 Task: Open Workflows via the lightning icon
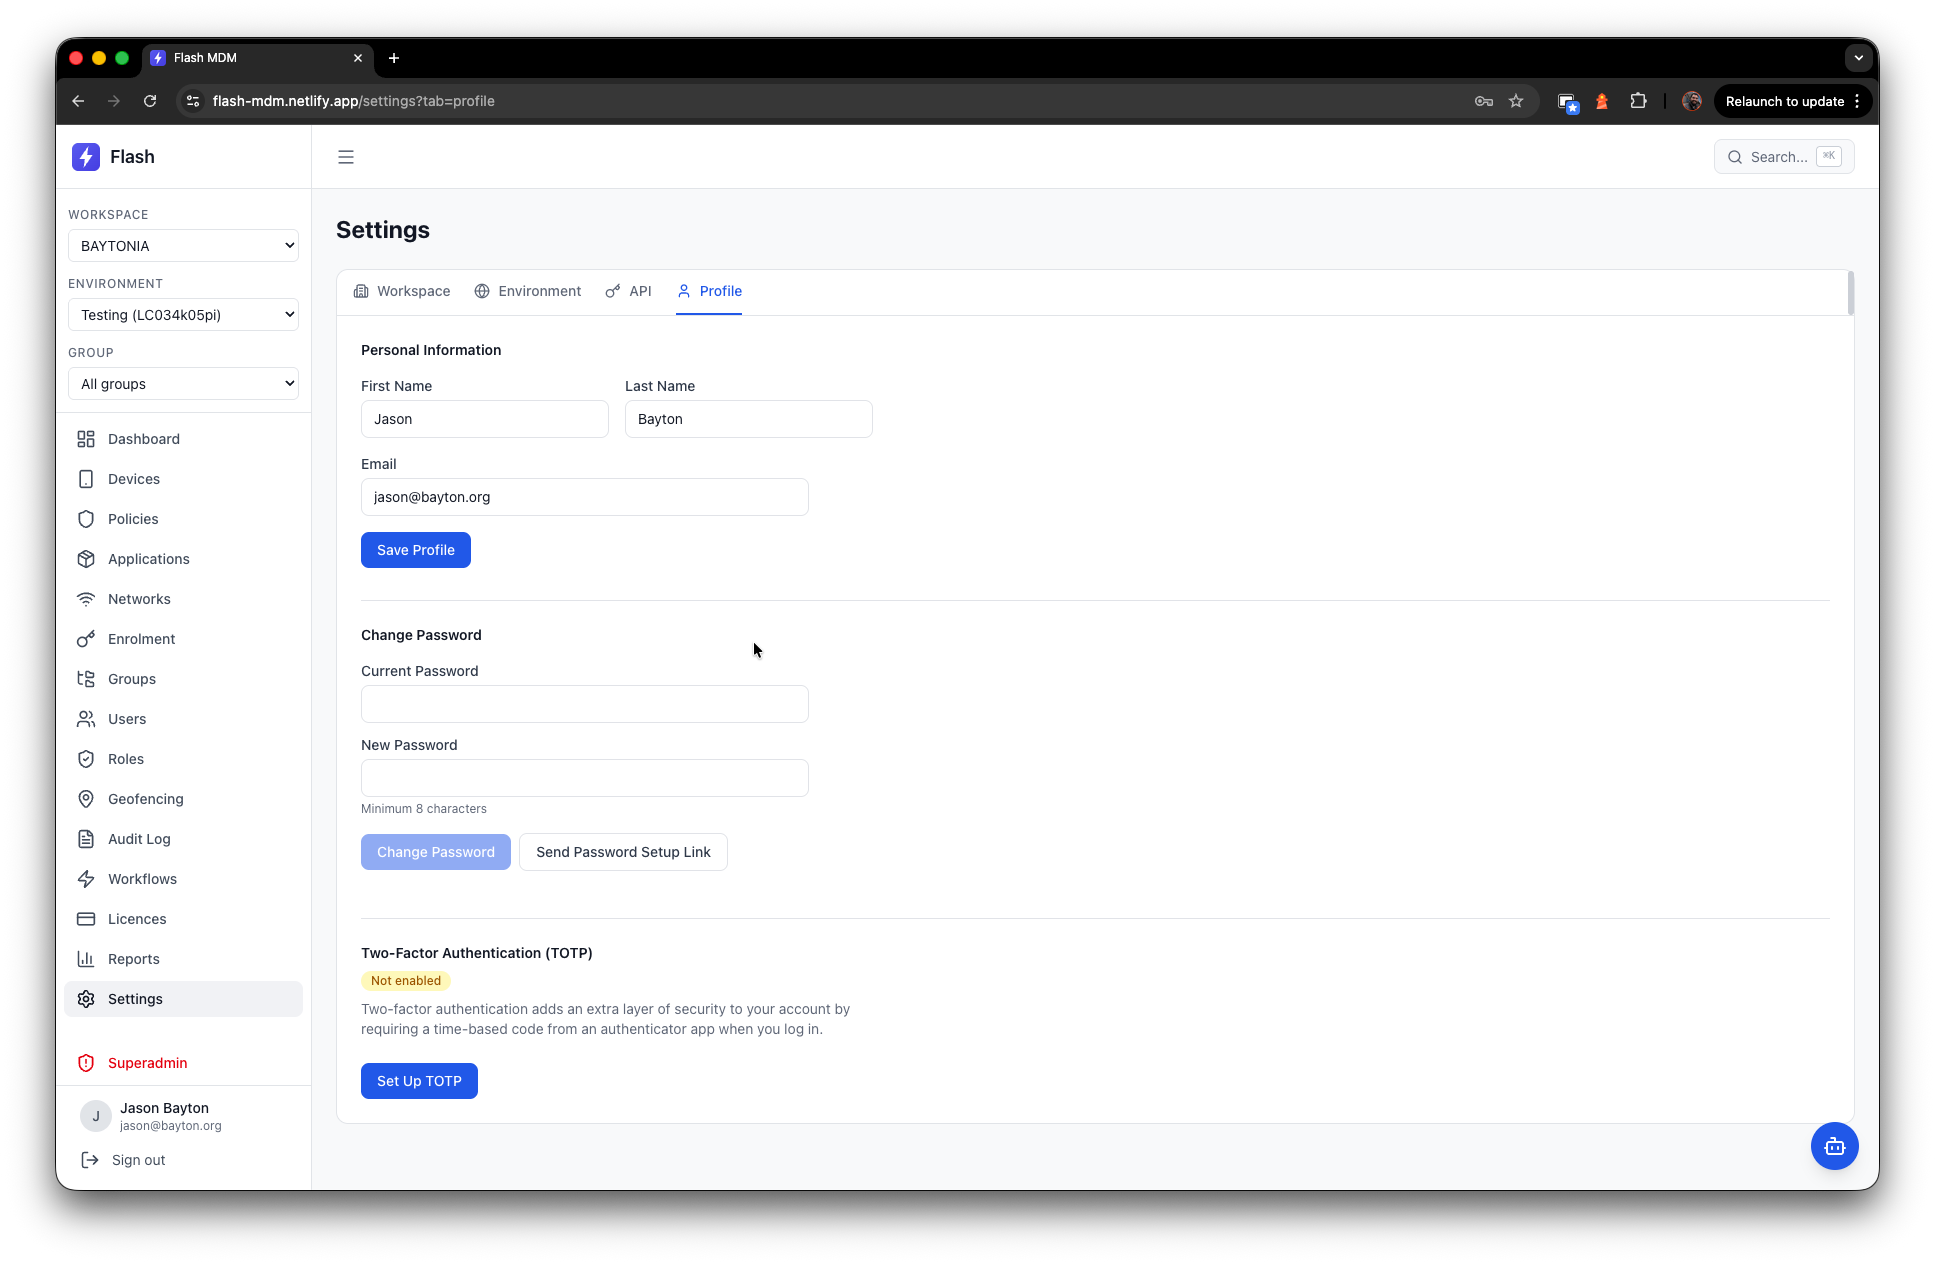[86, 879]
